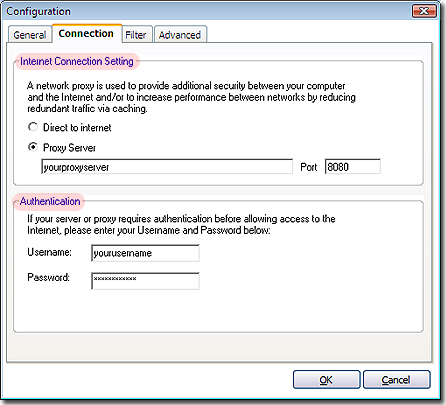Image resolution: width=446 pixels, height=405 pixels.
Task: Click the Username: label
Action: pyautogui.click(x=49, y=252)
